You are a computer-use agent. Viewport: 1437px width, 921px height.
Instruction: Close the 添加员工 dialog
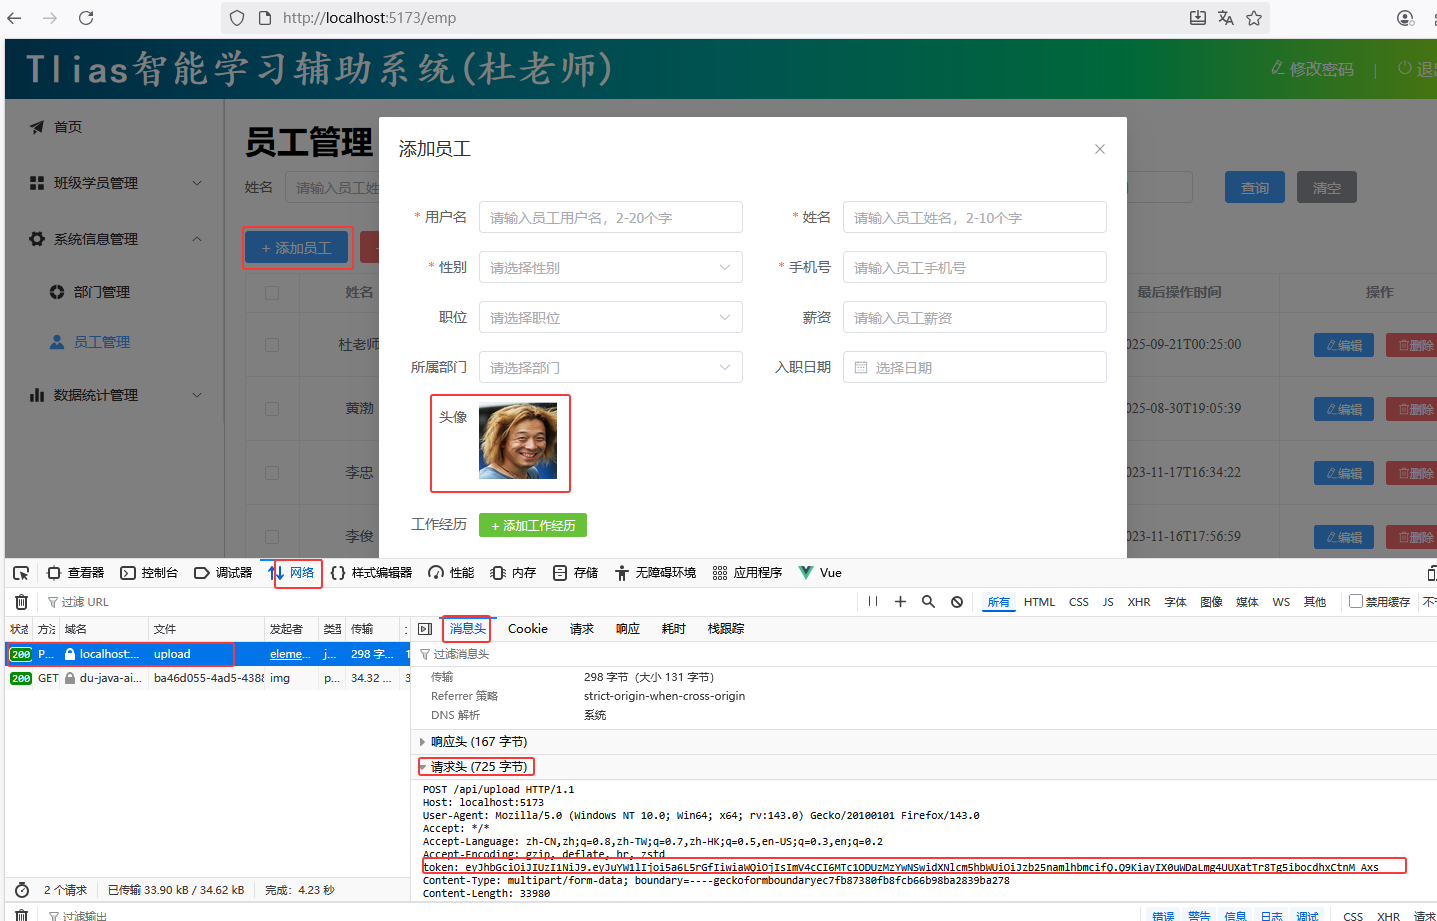[1099, 149]
